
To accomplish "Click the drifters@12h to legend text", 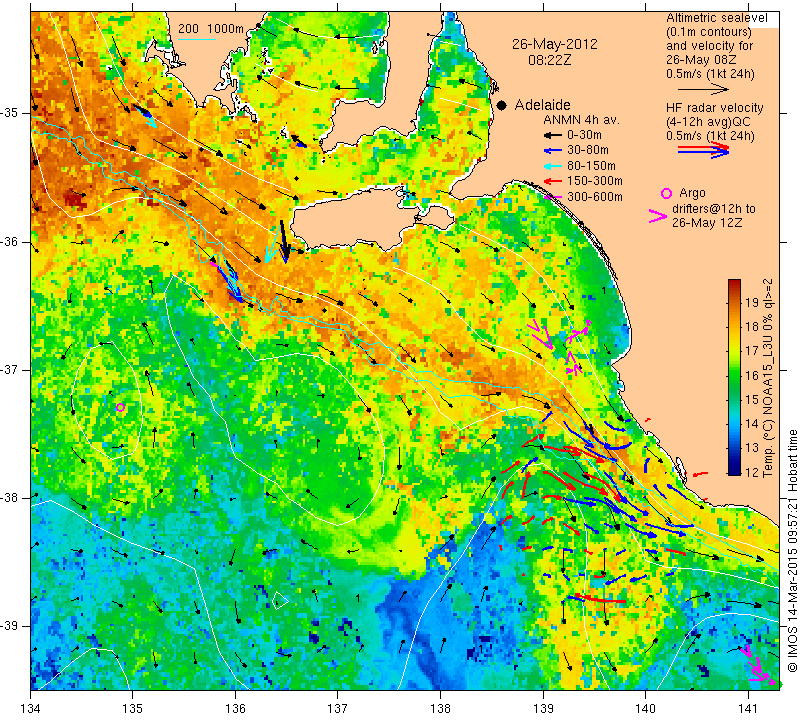I will pos(714,209).
